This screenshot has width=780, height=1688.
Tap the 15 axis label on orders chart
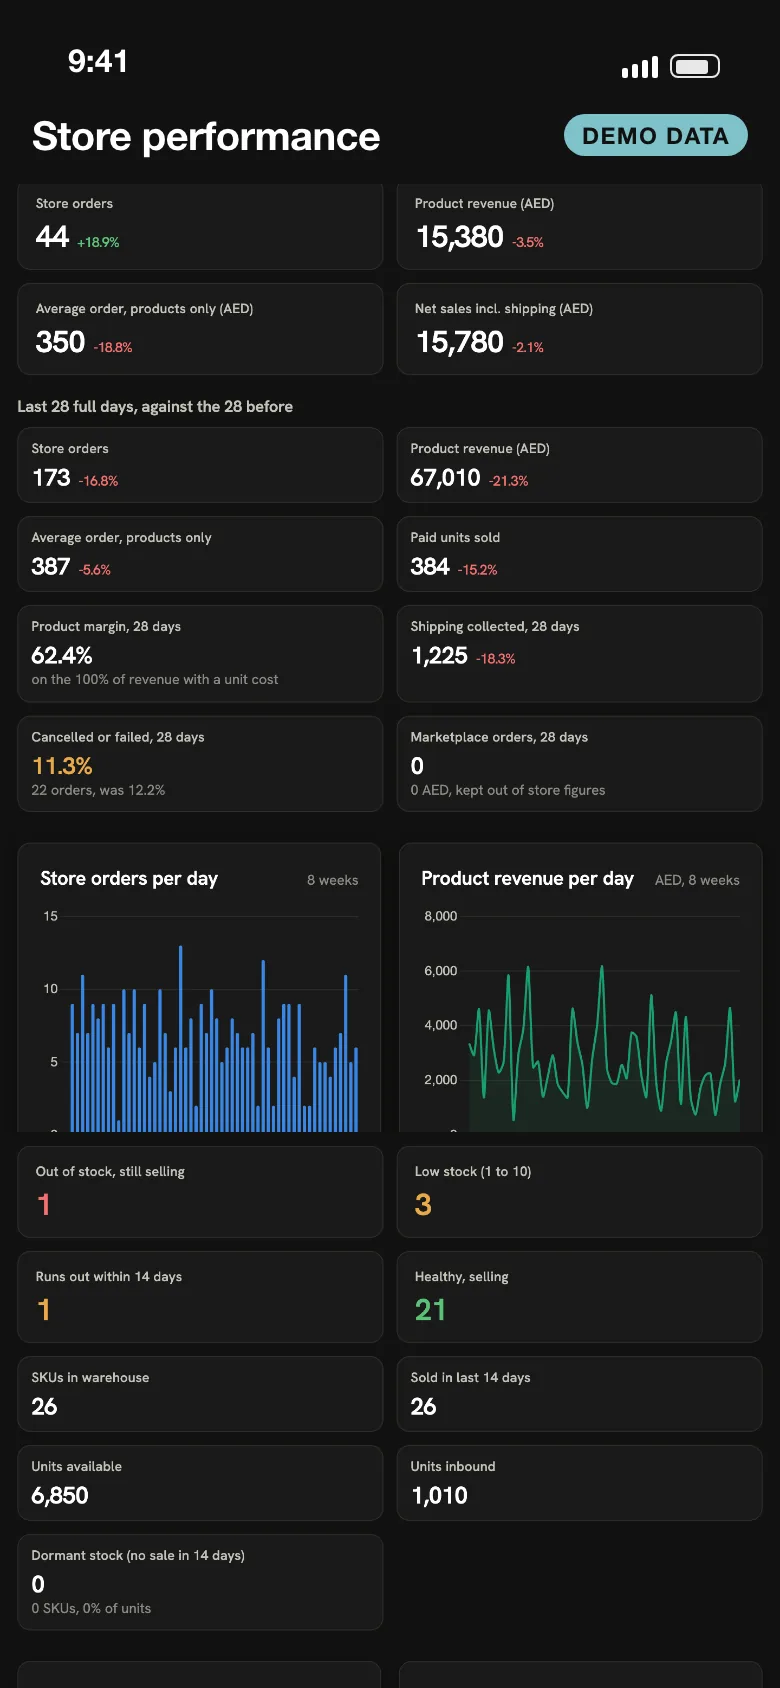coord(50,916)
